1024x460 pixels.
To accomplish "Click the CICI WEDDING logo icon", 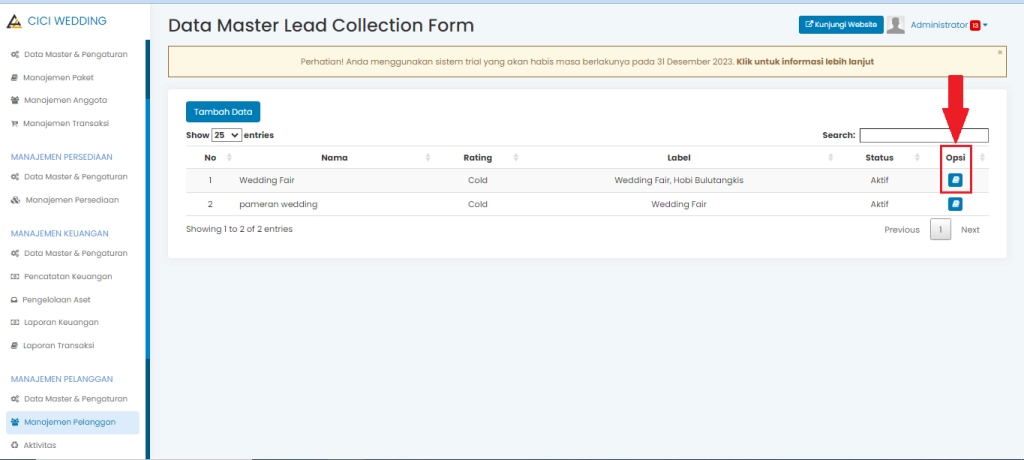I will [14, 21].
